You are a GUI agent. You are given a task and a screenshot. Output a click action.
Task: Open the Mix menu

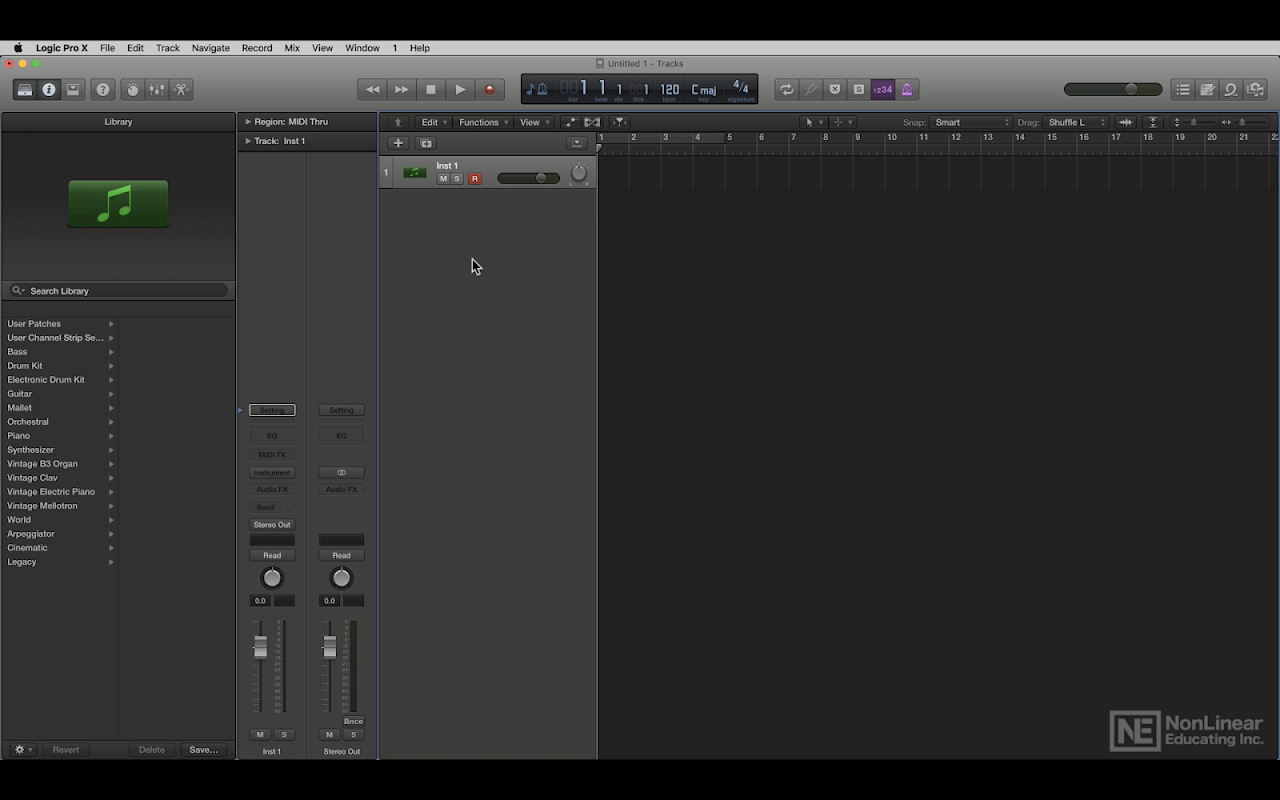(292, 48)
